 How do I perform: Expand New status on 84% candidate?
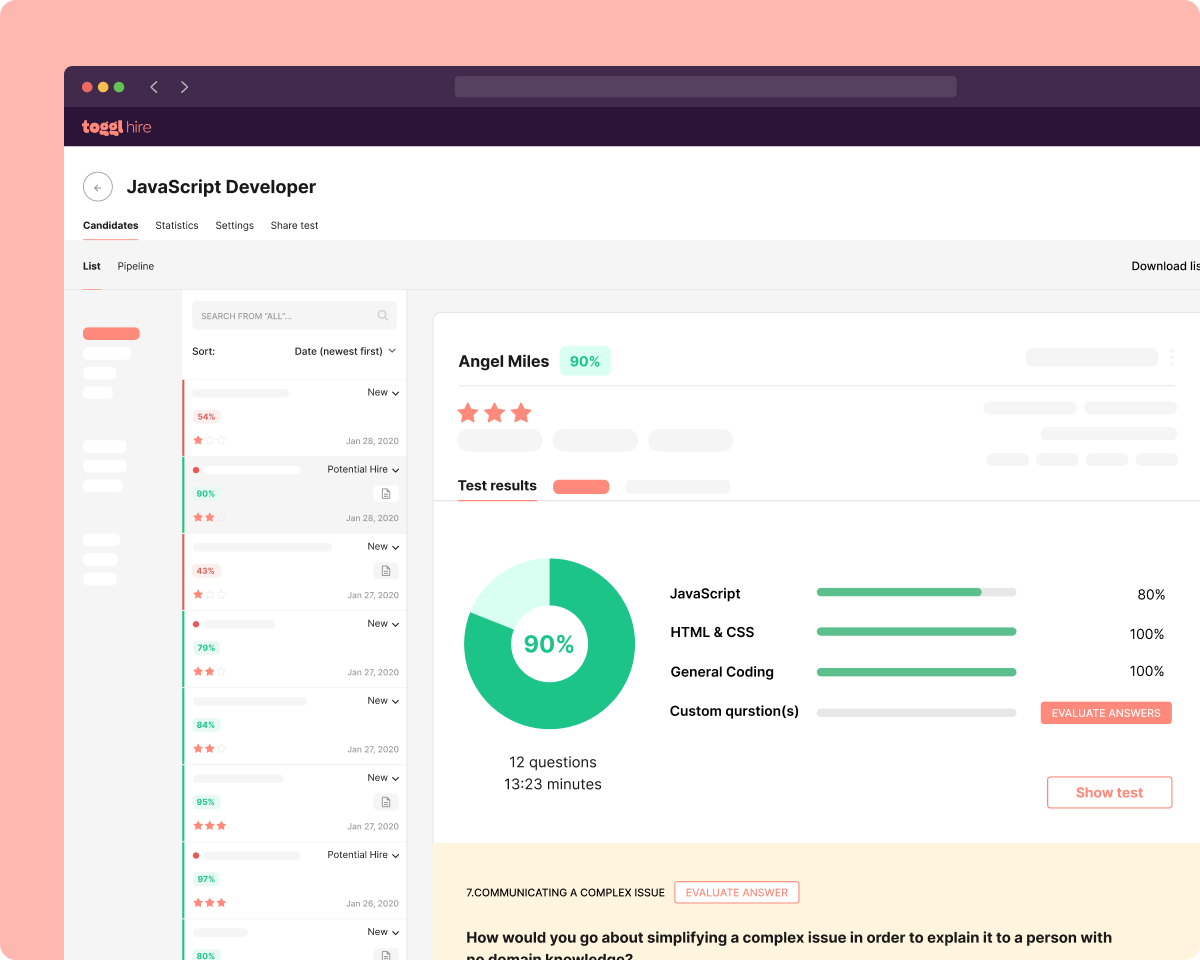[383, 701]
